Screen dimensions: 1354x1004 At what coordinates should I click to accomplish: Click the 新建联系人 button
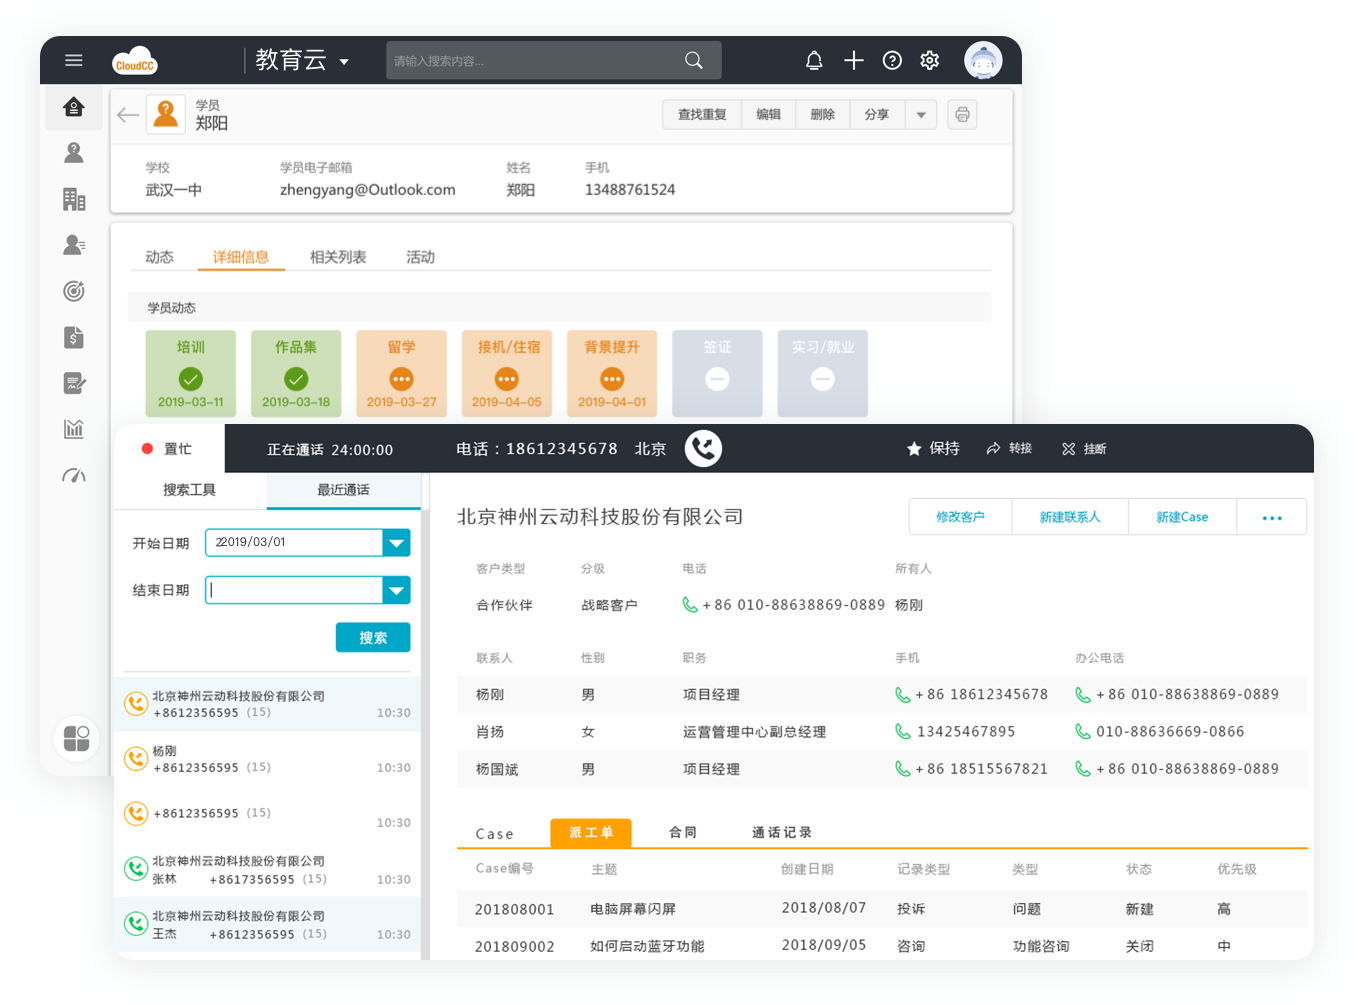tap(1069, 517)
